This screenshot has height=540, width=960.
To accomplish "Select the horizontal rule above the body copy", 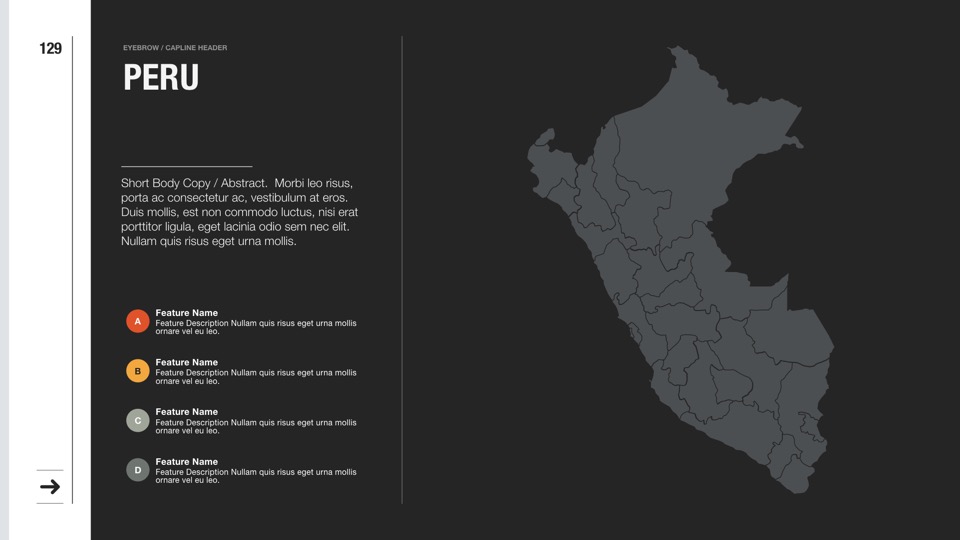I will pos(186,166).
